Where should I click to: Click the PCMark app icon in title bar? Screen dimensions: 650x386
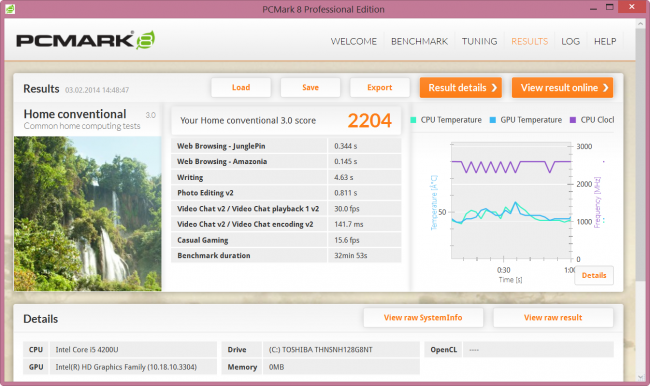coord(10,9)
